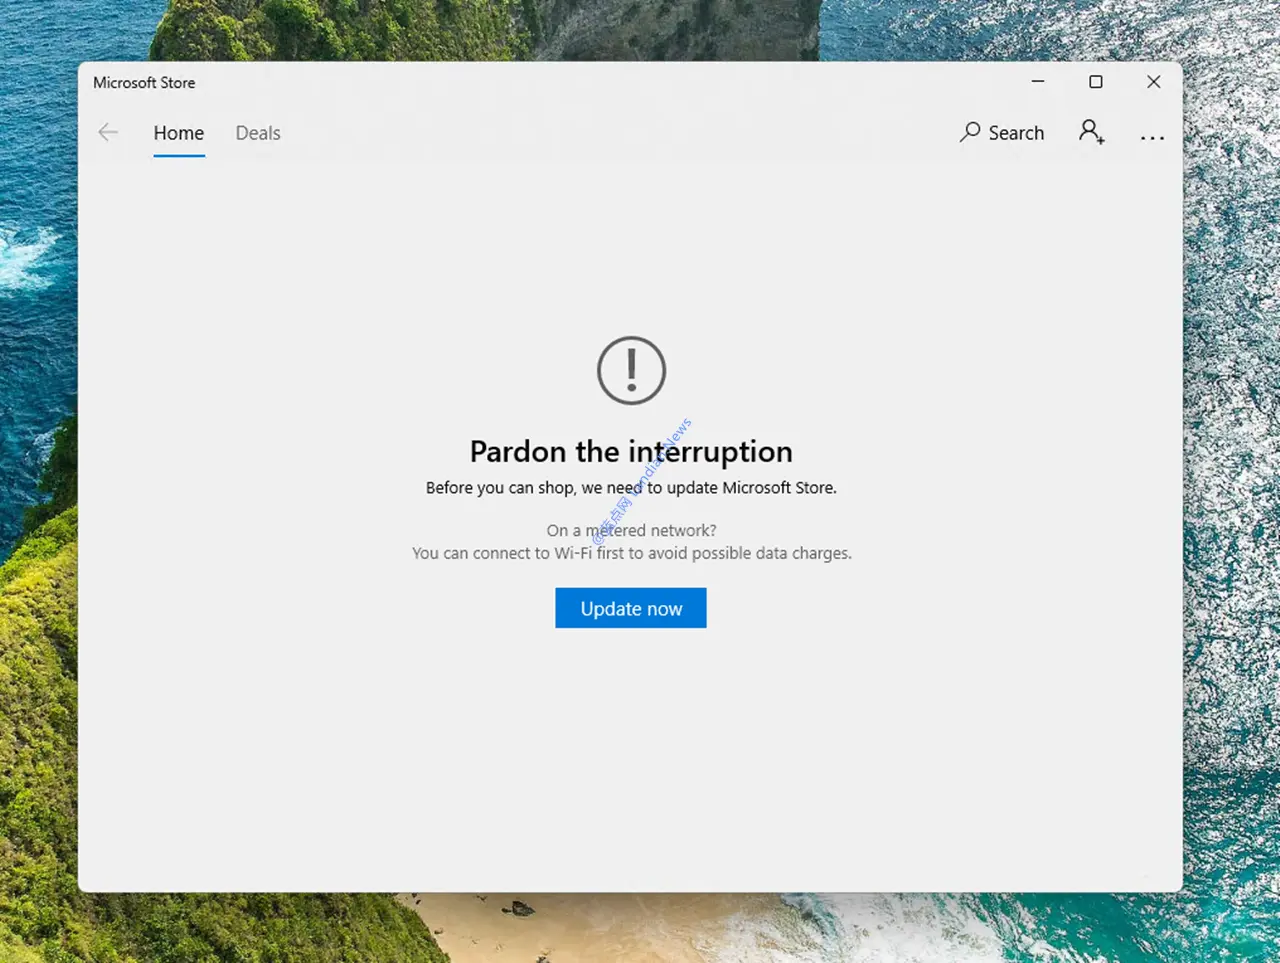Click the Microsoft Store window title

click(144, 83)
